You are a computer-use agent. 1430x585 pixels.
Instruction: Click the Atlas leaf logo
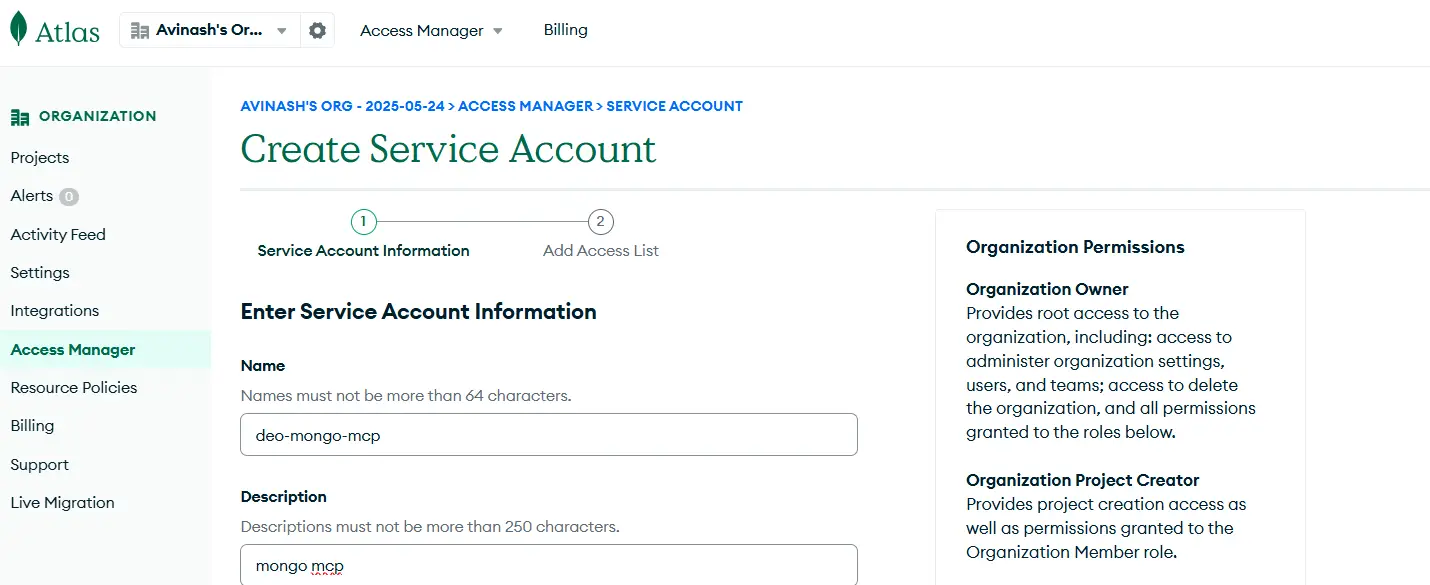(19, 29)
